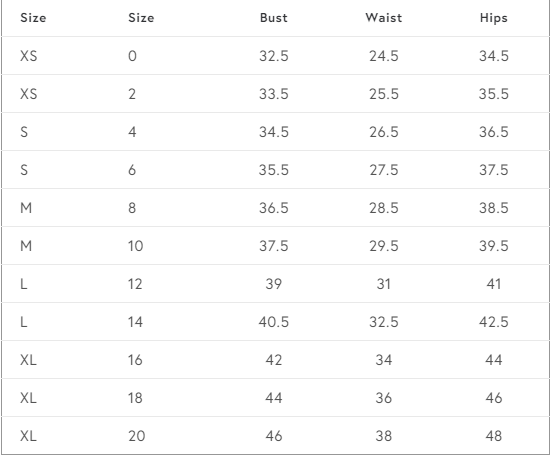Select the XS size 0 row label
The height and width of the screenshot is (457, 550).
(29, 56)
